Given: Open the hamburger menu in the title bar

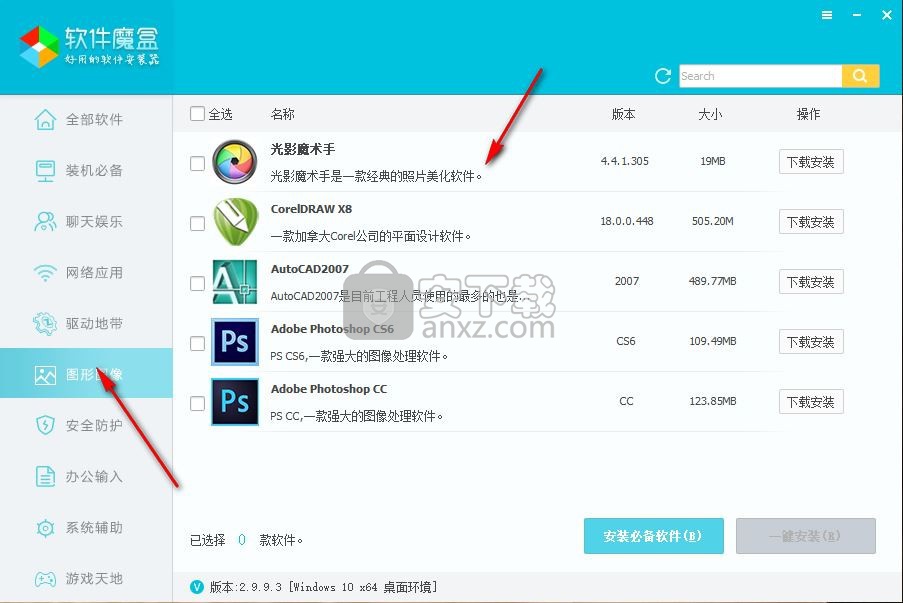Looking at the screenshot, I should click(x=827, y=16).
